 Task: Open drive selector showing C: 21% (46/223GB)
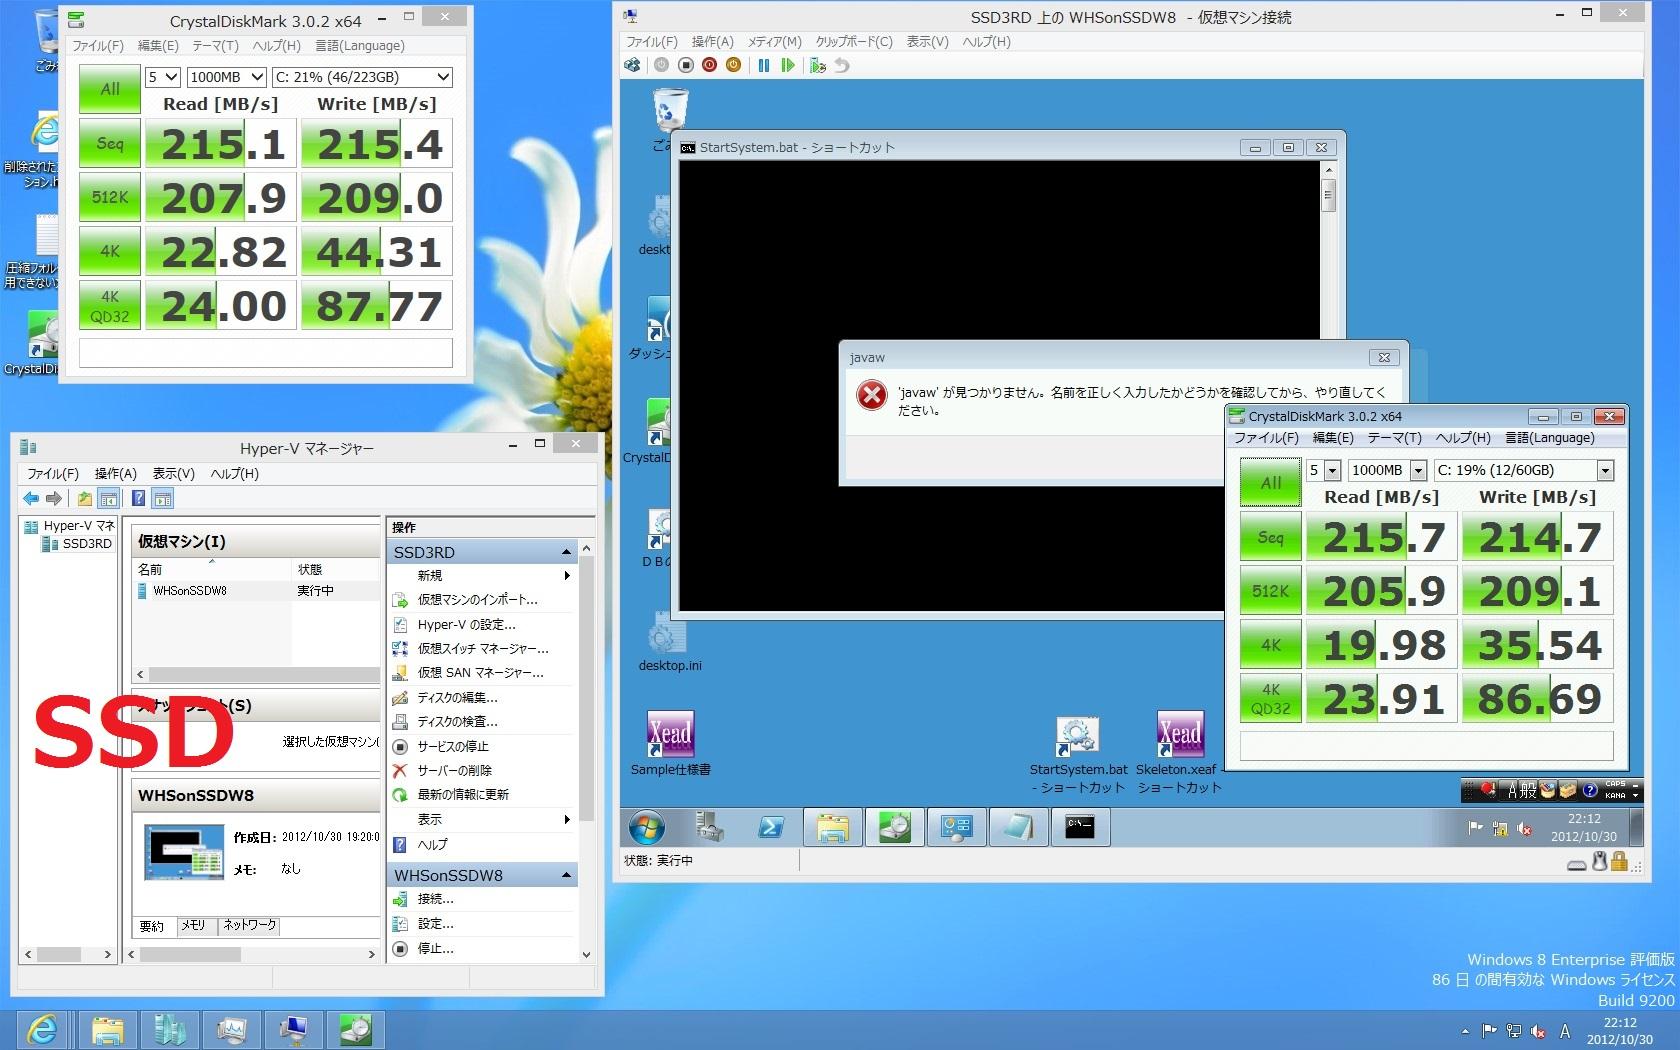[363, 77]
